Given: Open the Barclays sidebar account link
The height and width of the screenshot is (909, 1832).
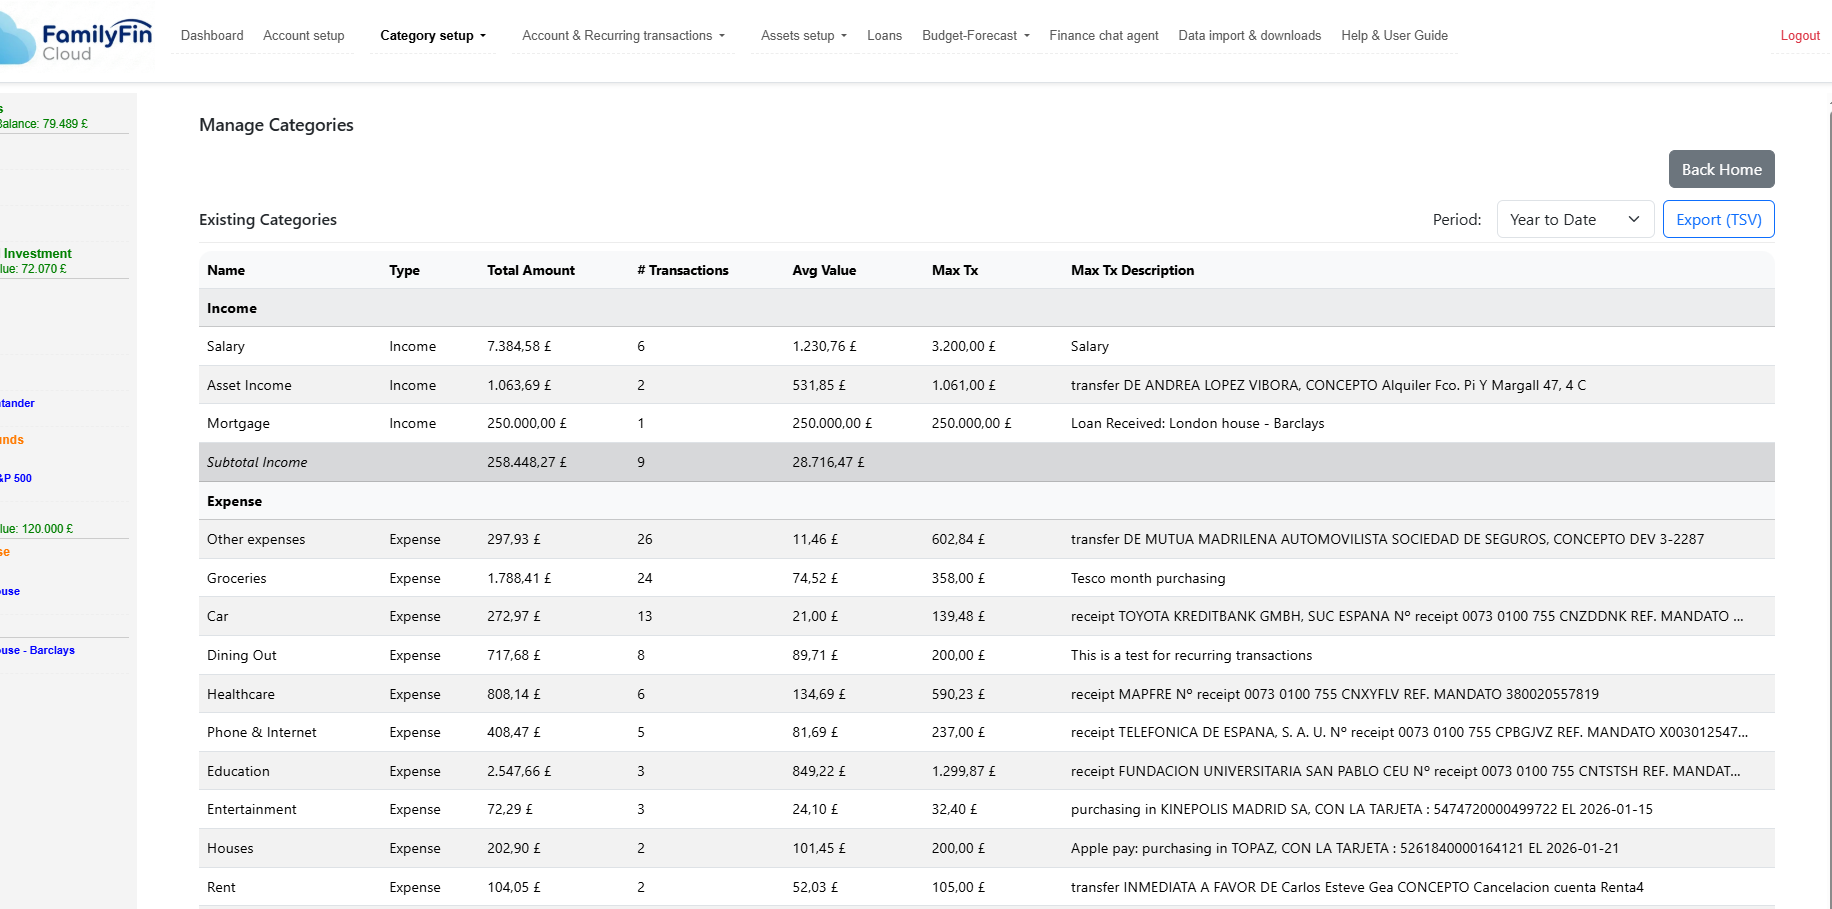Looking at the screenshot, I should [x=37, y=650].
